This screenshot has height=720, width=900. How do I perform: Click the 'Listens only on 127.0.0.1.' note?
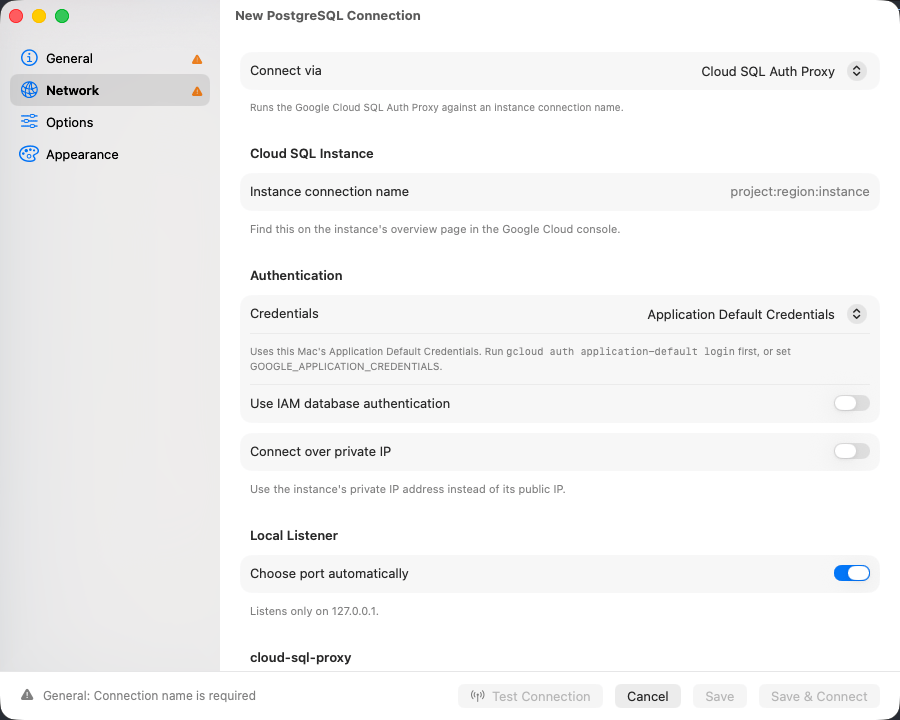(315, 611)
